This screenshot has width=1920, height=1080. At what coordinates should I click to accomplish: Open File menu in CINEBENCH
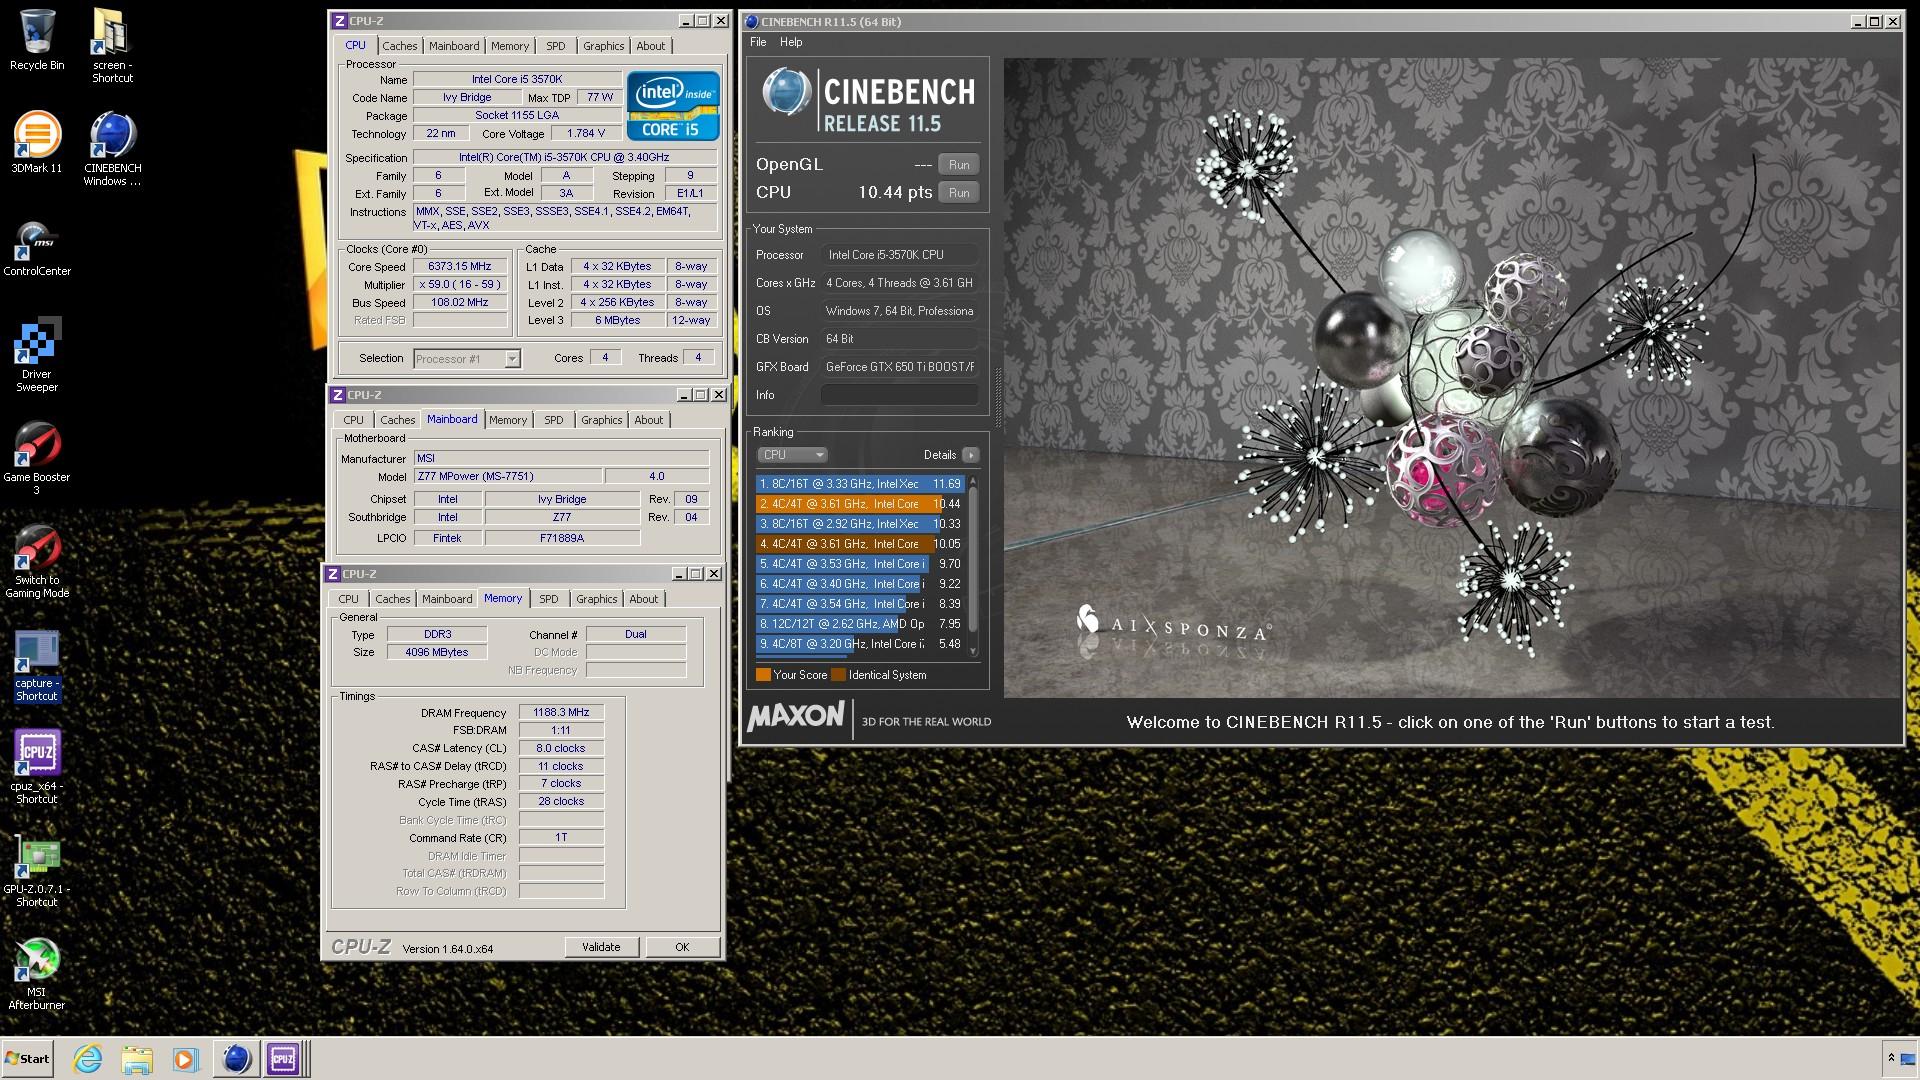point(758,42)
